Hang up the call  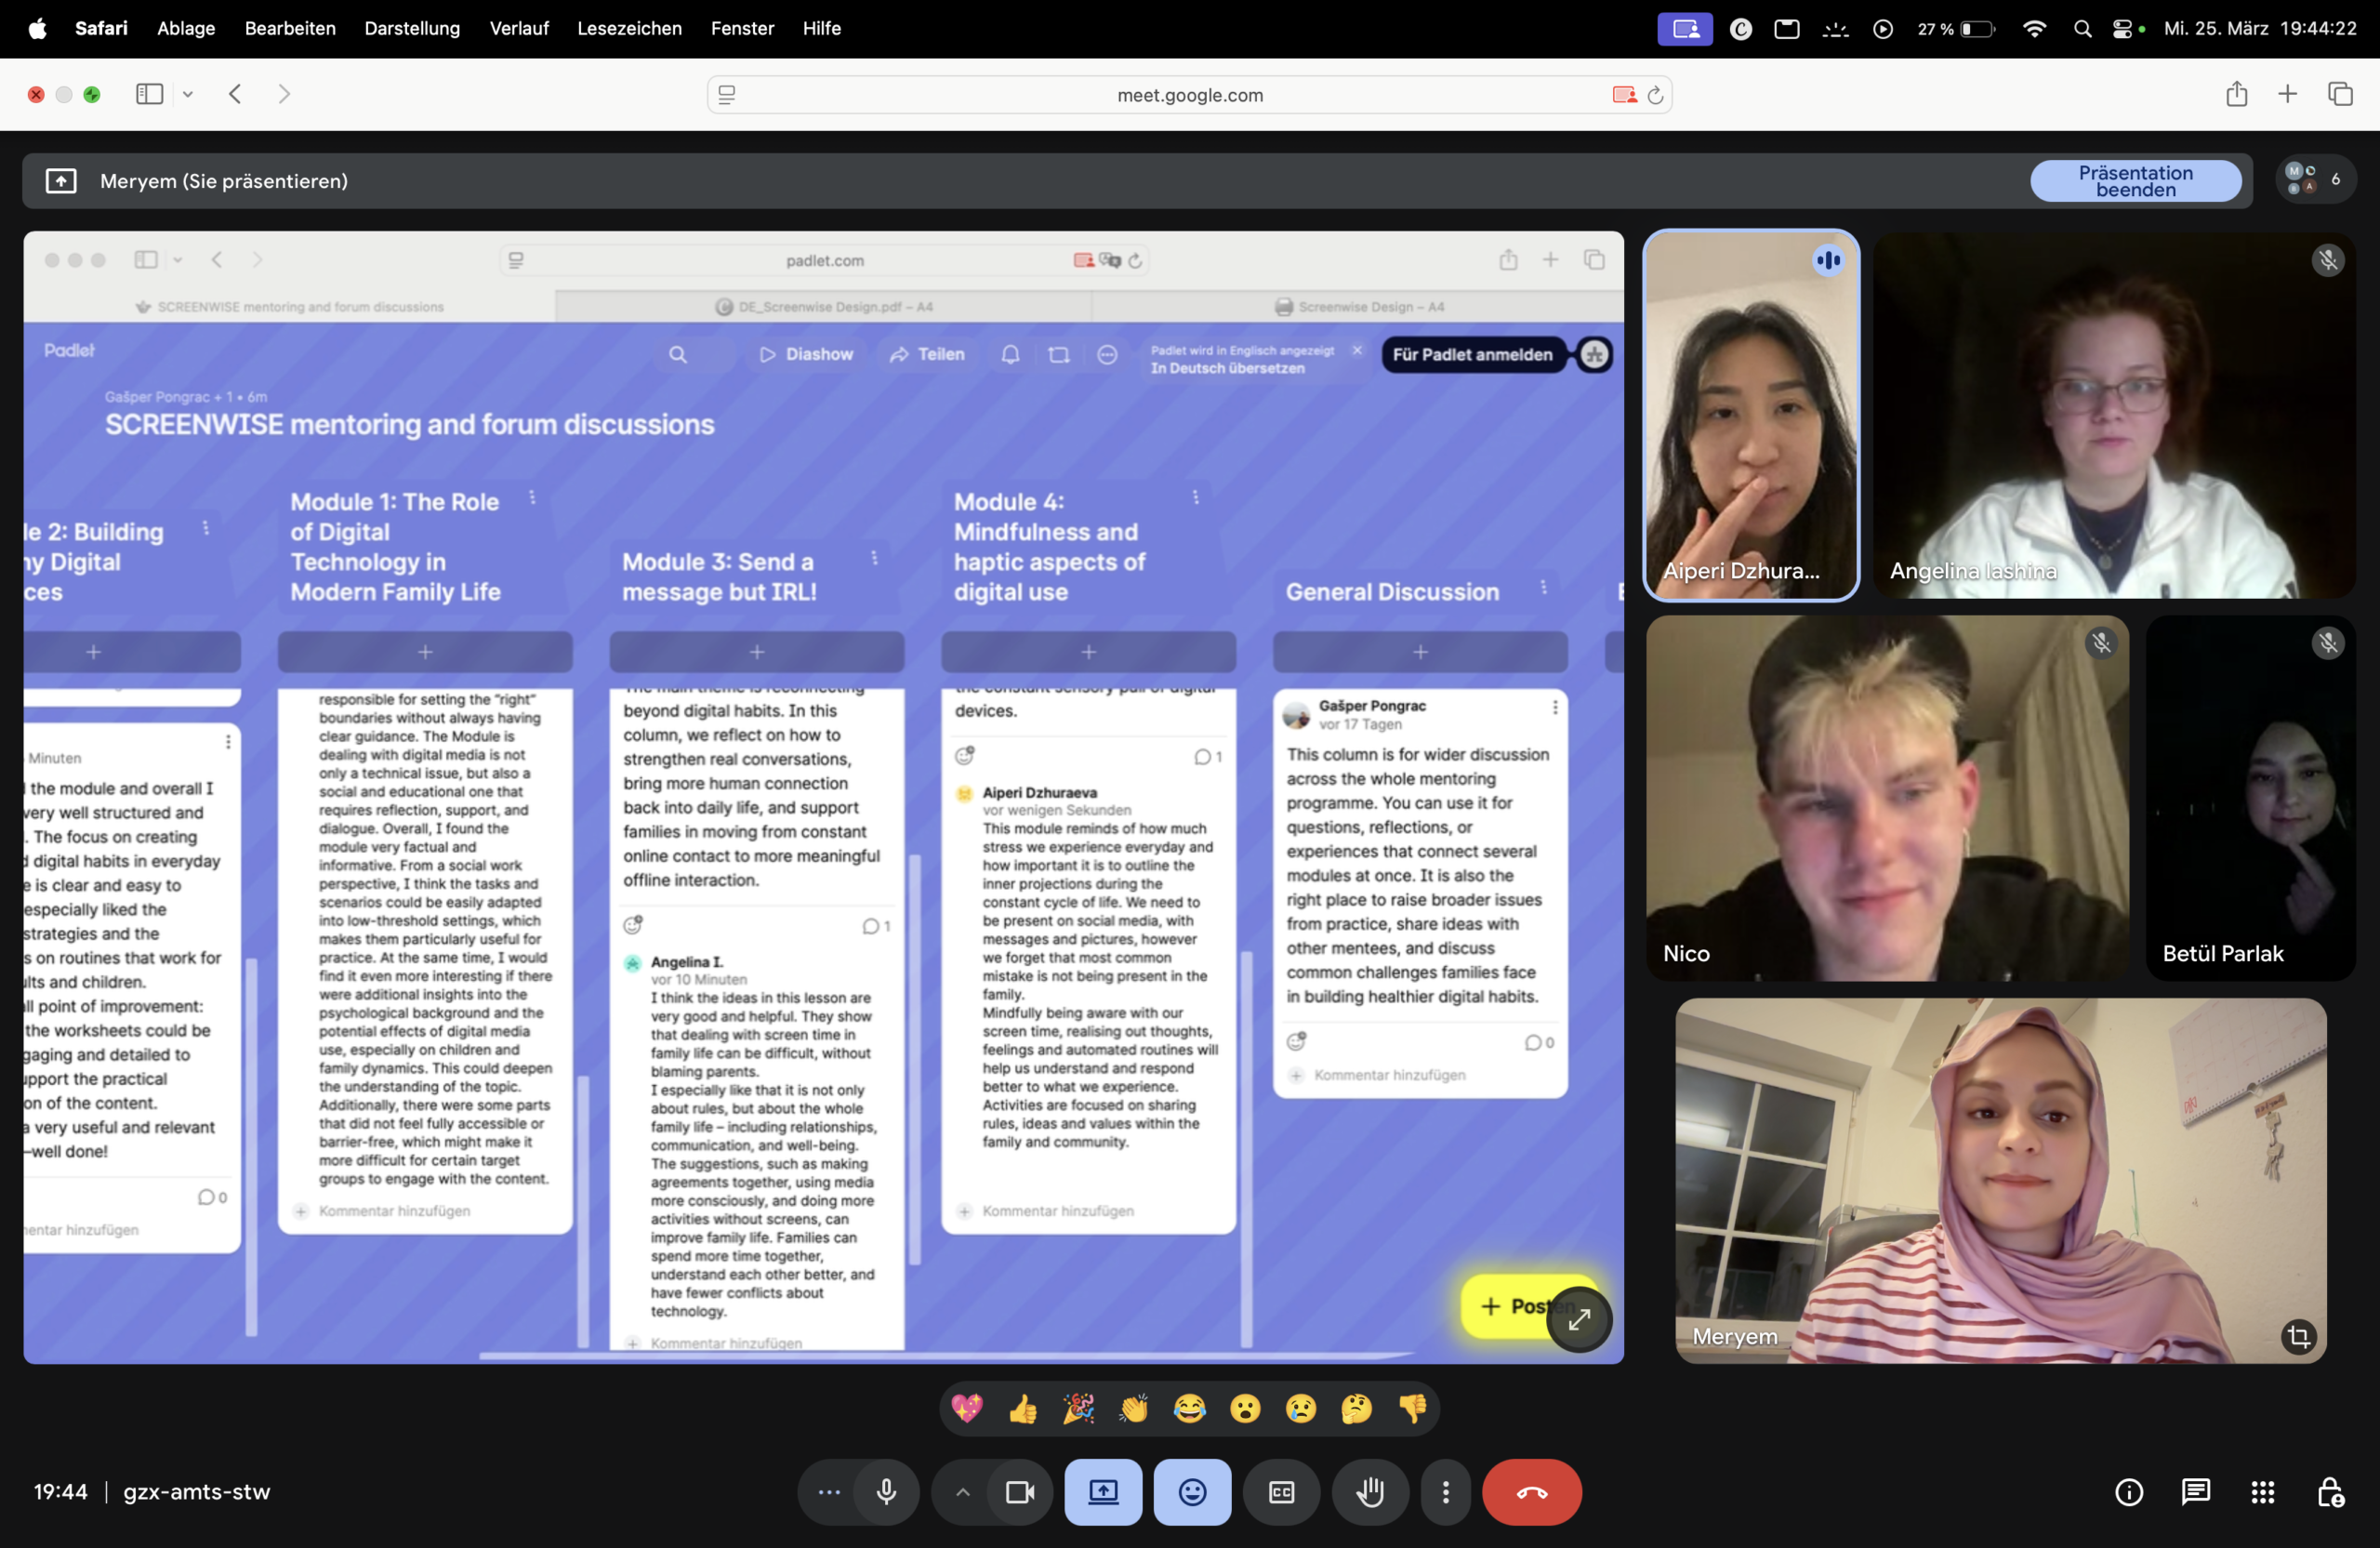point(1531,1492)
